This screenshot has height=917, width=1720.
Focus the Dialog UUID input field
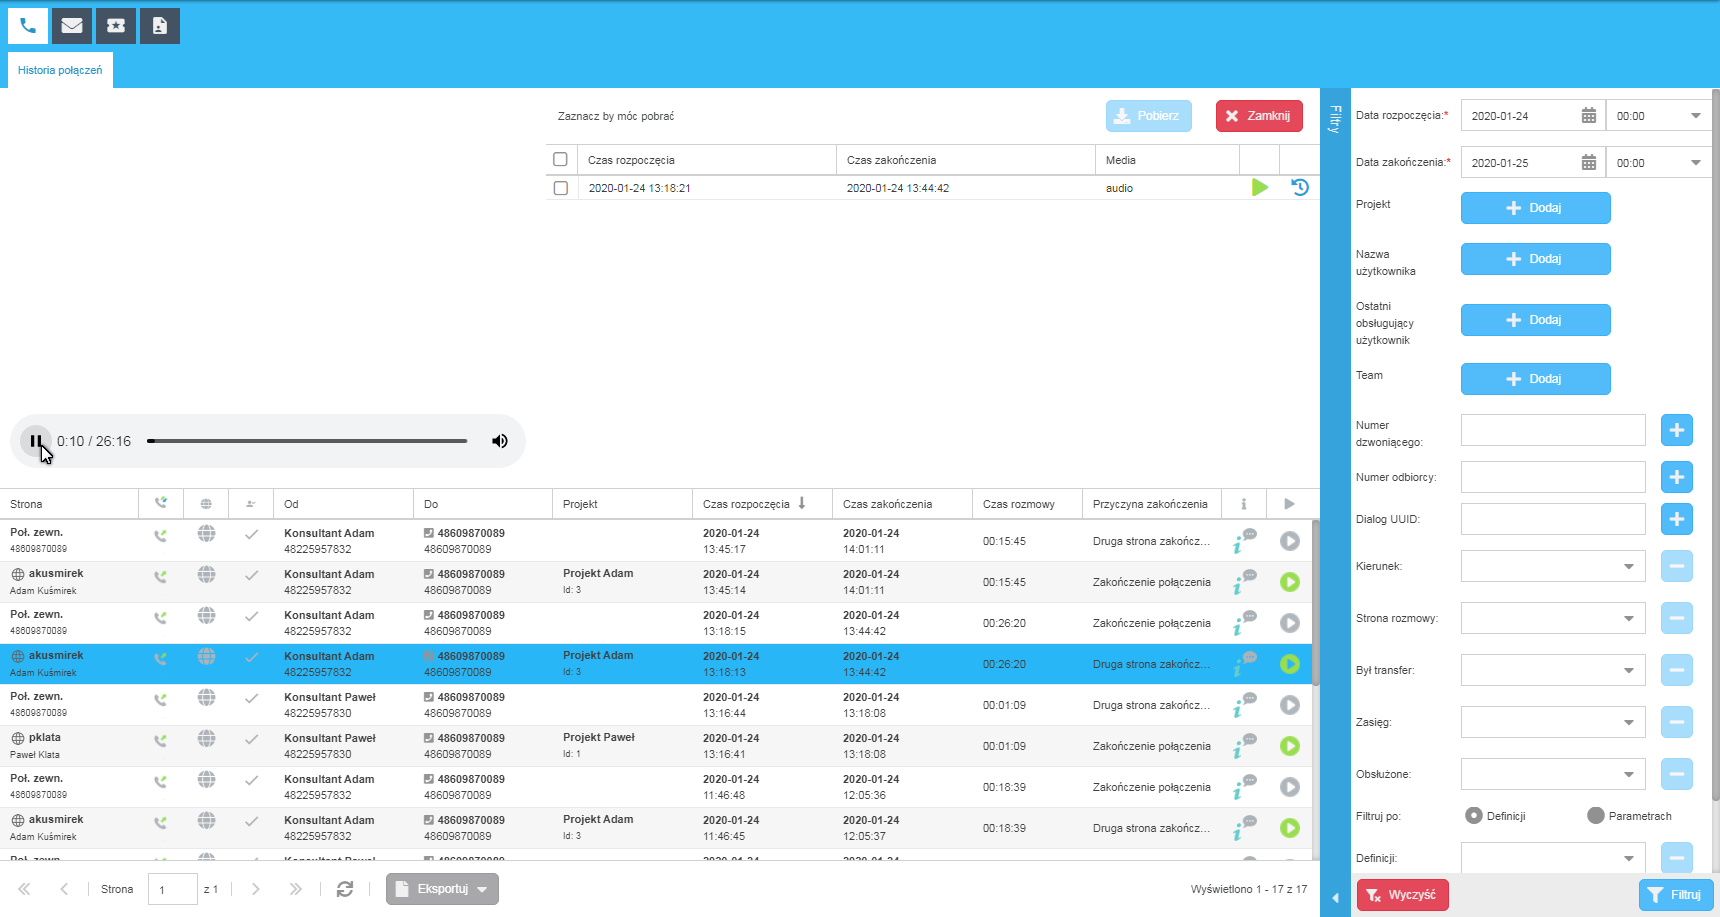1553,519
